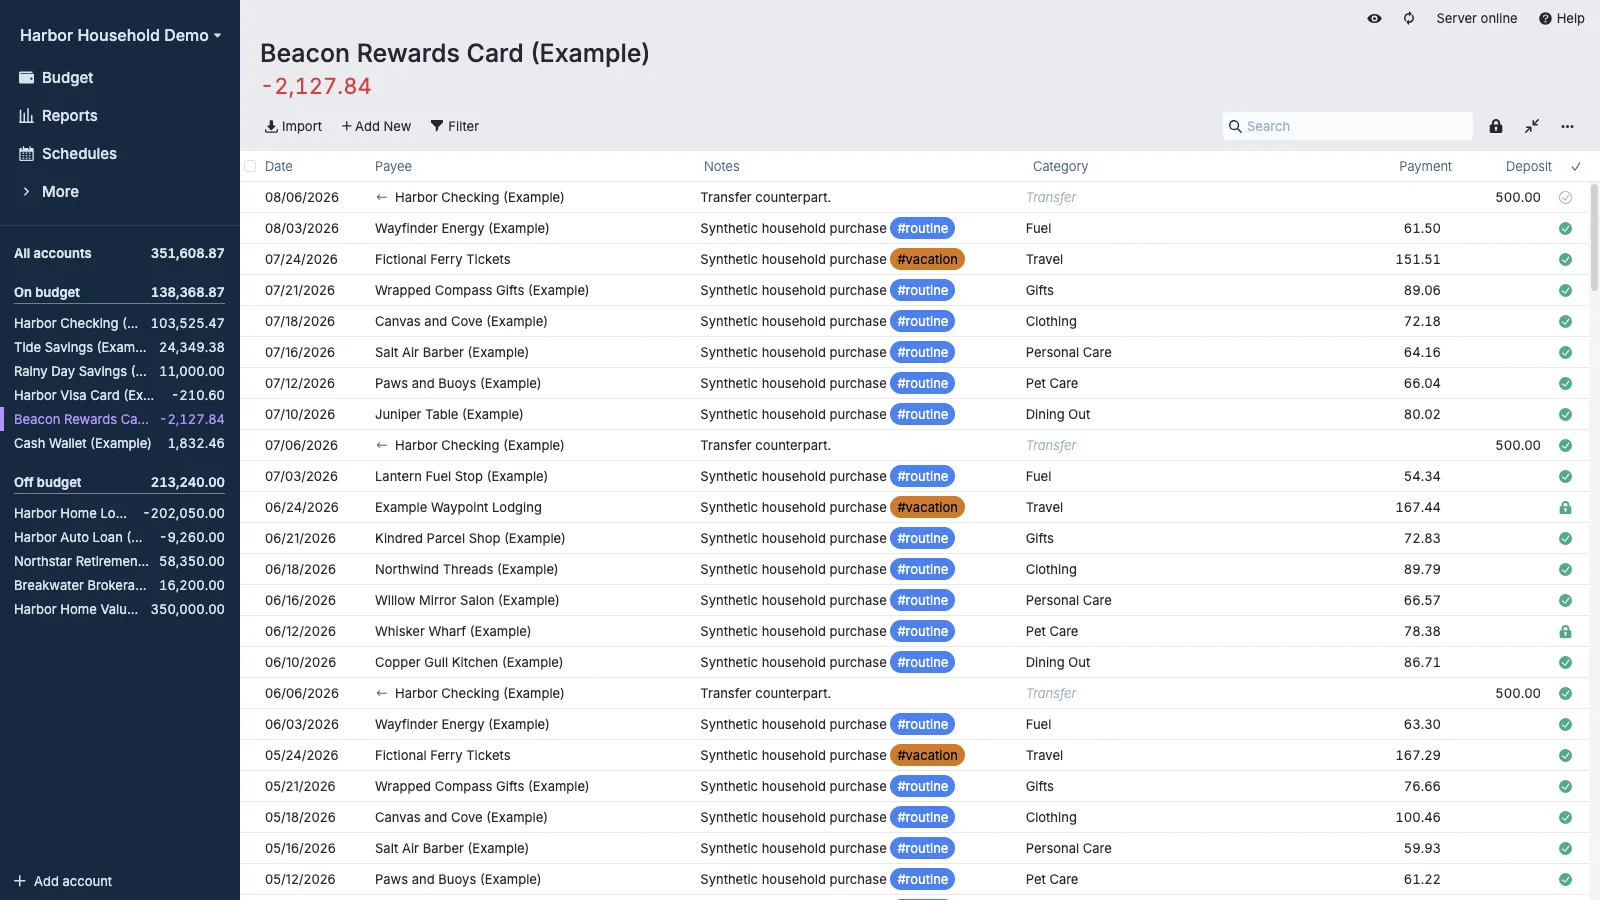Image resolution: width=1600 pixels, height=900 pixels.
Task: Click Server online status
Action: tap(1476, 18)
